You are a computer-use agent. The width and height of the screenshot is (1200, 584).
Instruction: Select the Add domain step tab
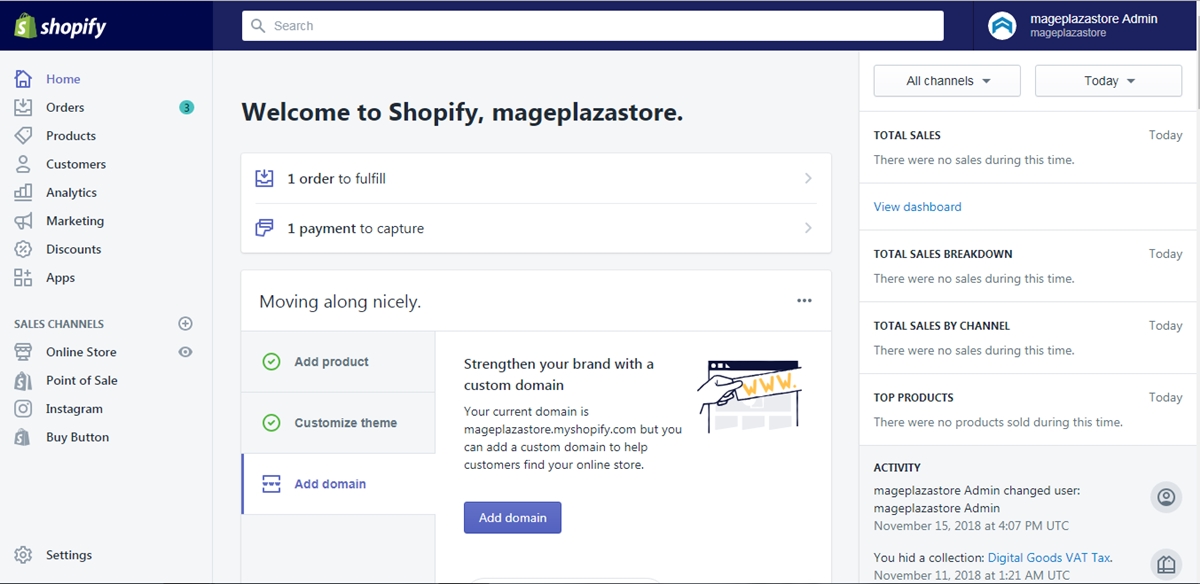338,484
